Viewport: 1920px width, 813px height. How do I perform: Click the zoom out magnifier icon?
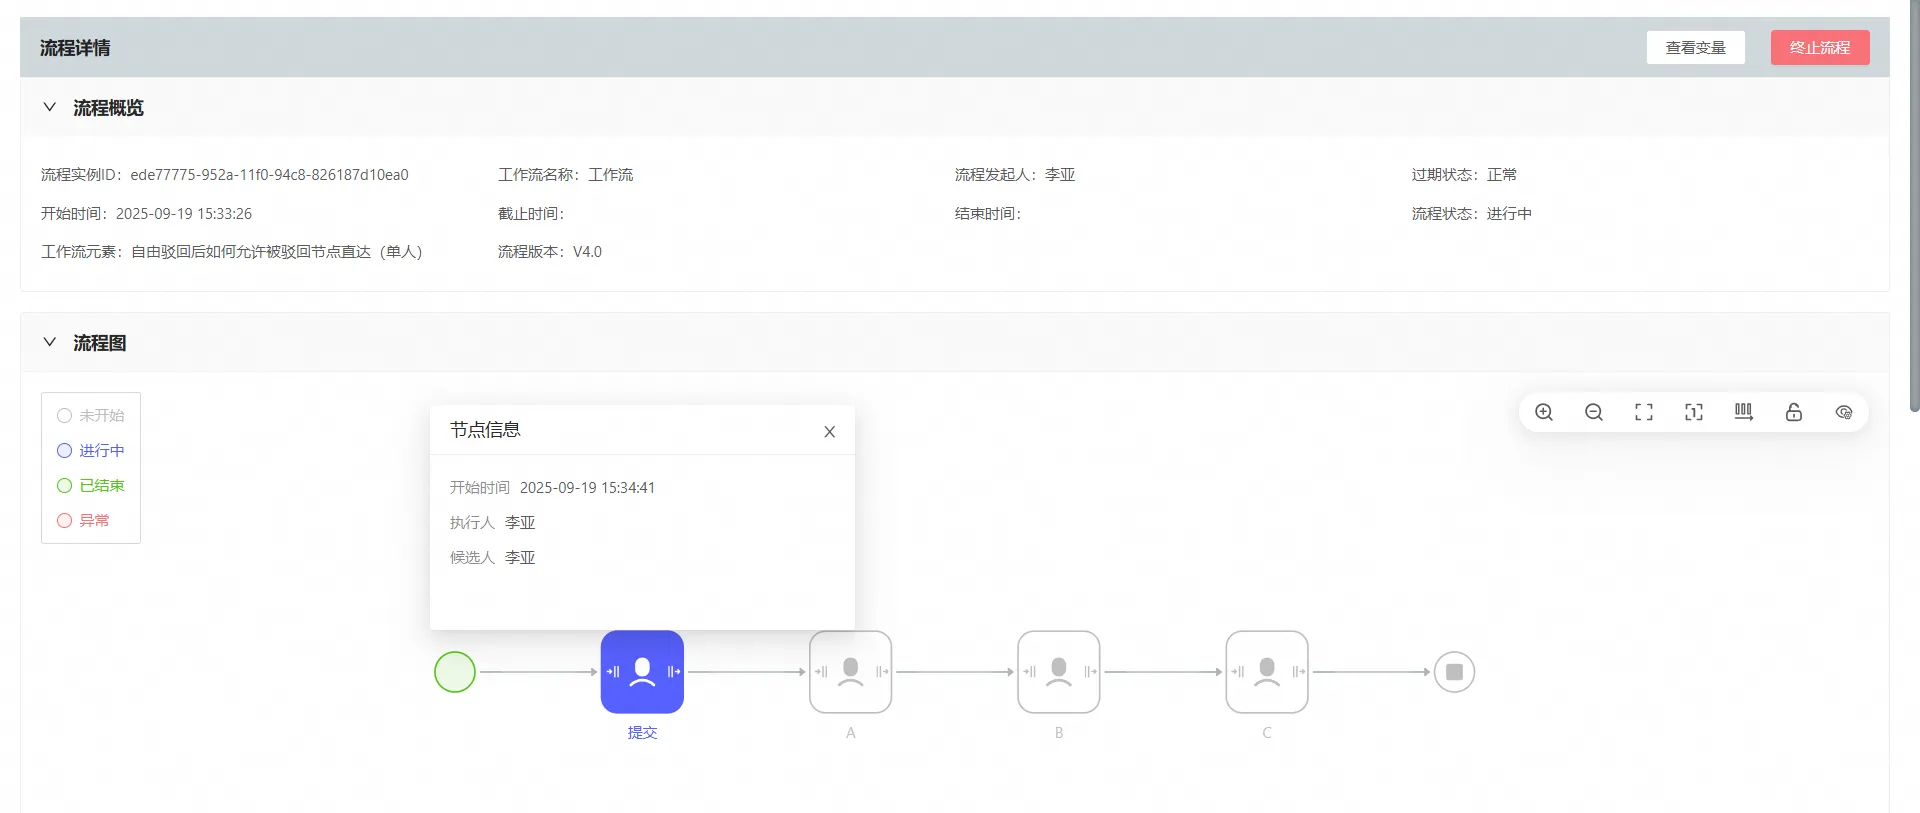click(x=1594, y=412)
